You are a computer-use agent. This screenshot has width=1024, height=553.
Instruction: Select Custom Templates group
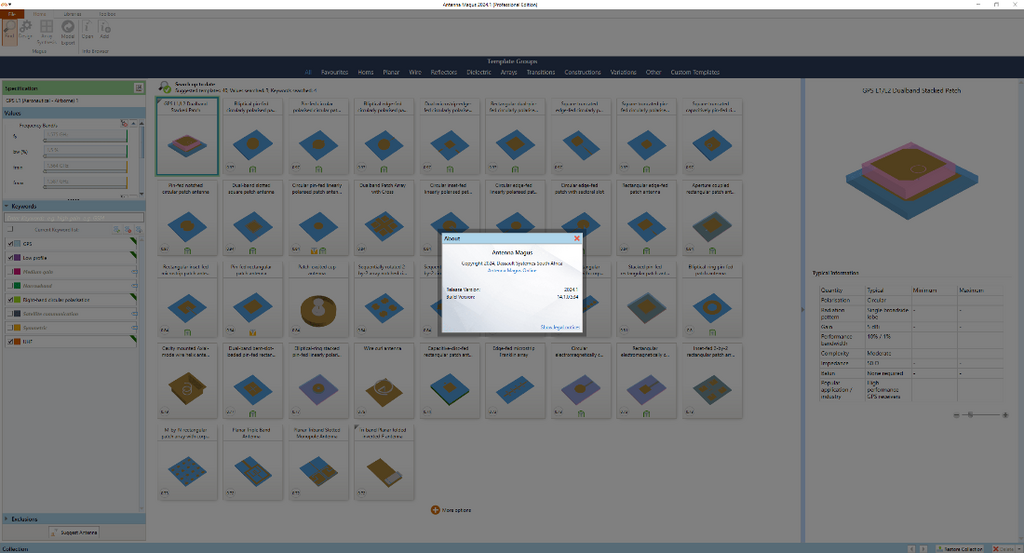click(695, 72)
